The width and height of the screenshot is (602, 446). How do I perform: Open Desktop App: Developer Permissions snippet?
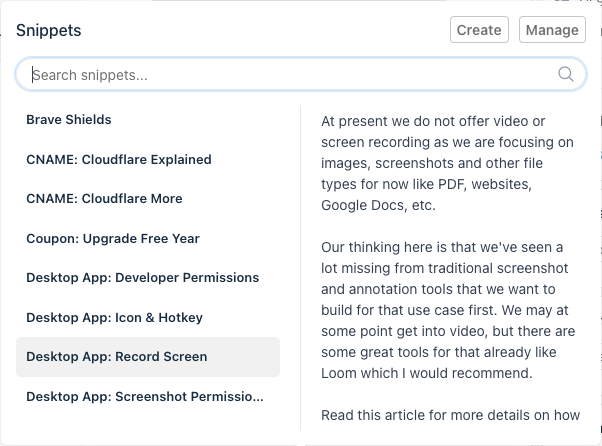coord(148,278)
